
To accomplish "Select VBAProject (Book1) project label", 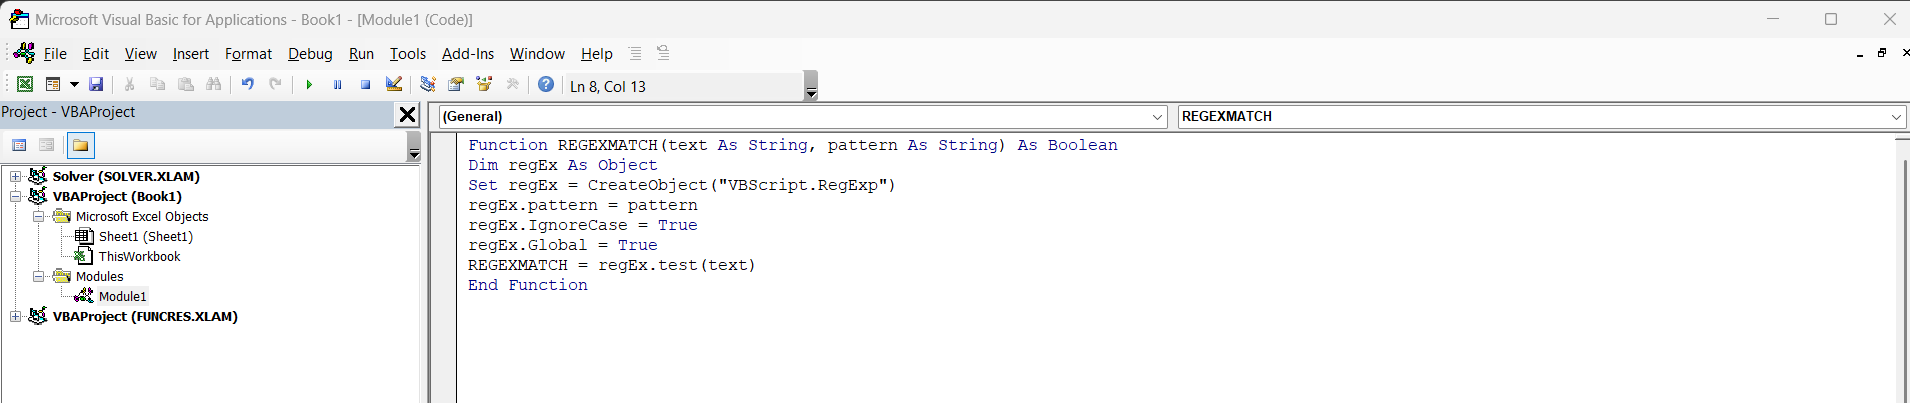I will [117, 197].
